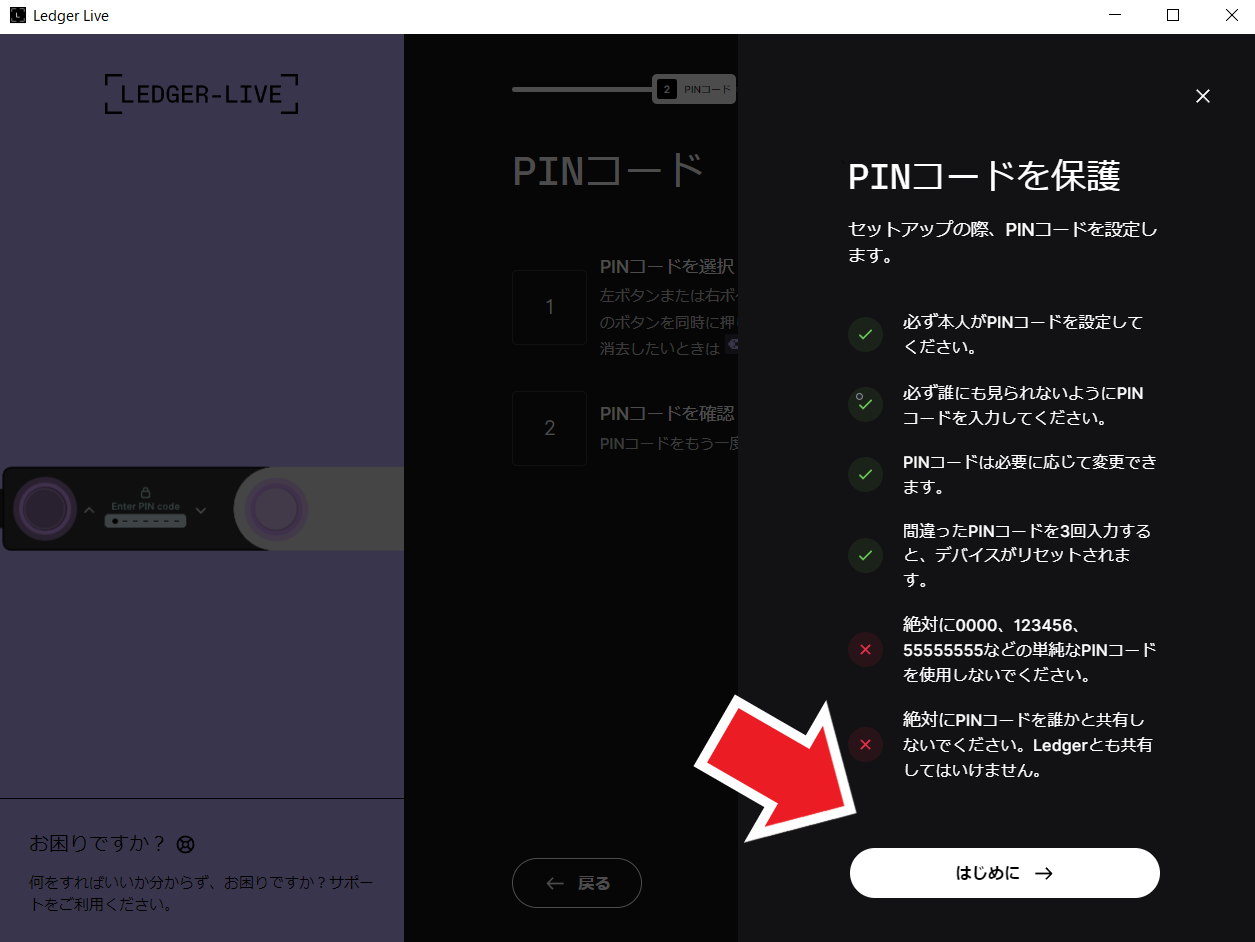Click the step 2 number box

[549, 428]
